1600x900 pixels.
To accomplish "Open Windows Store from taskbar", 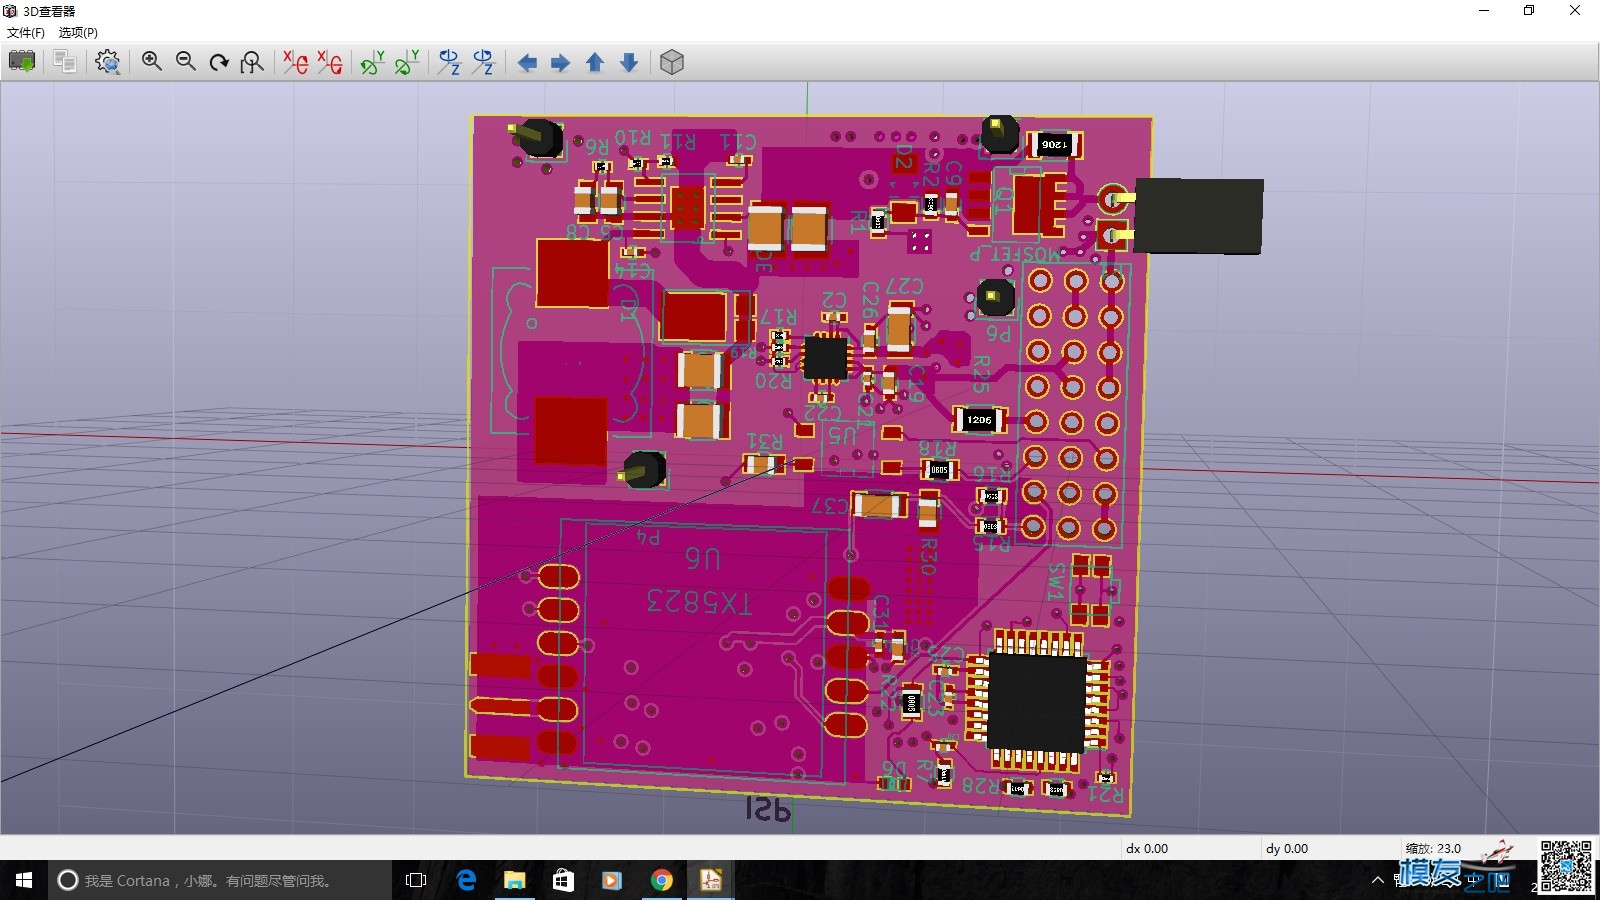I will (x=563, y=880).
